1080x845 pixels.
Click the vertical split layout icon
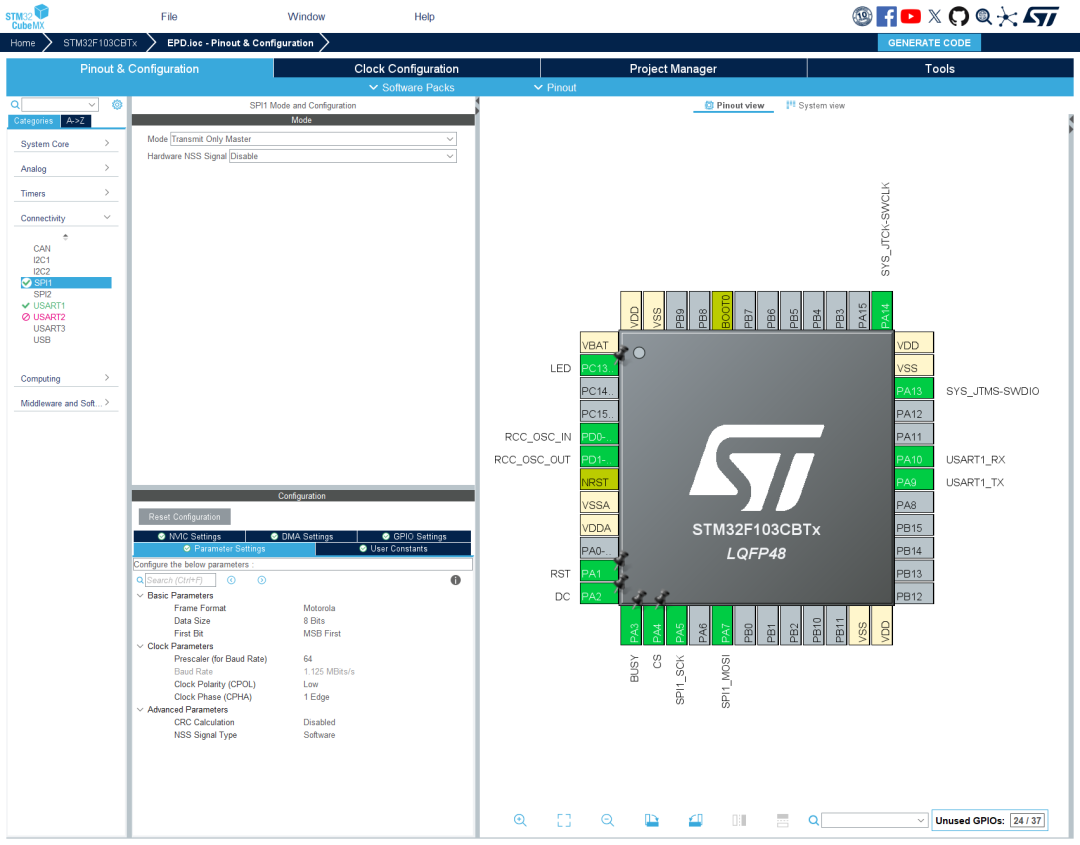pos(739,820)
